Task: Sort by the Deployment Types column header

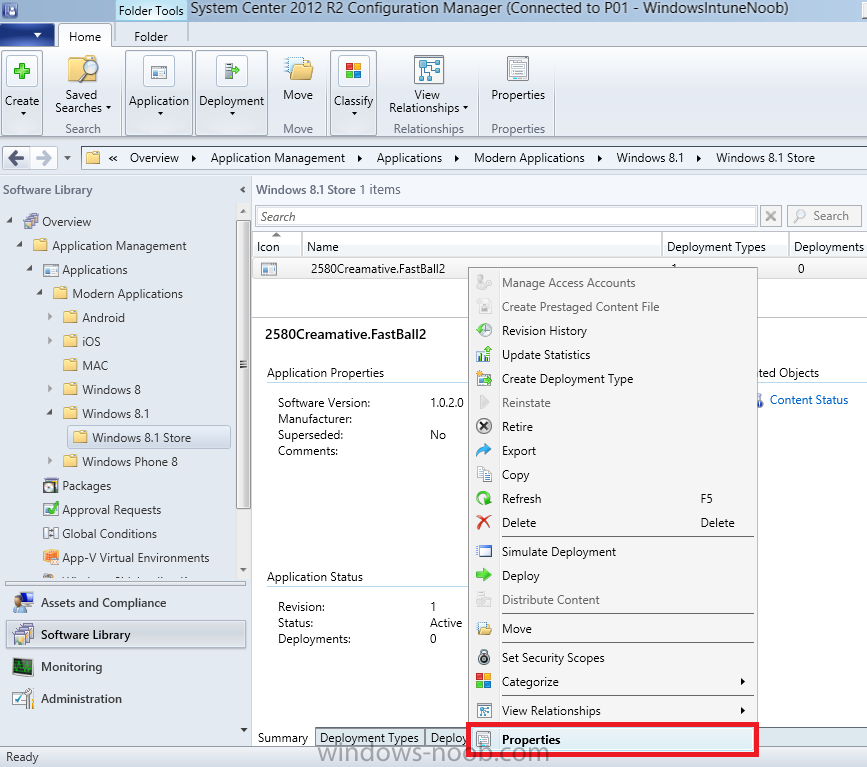Action: click(725, 247)
